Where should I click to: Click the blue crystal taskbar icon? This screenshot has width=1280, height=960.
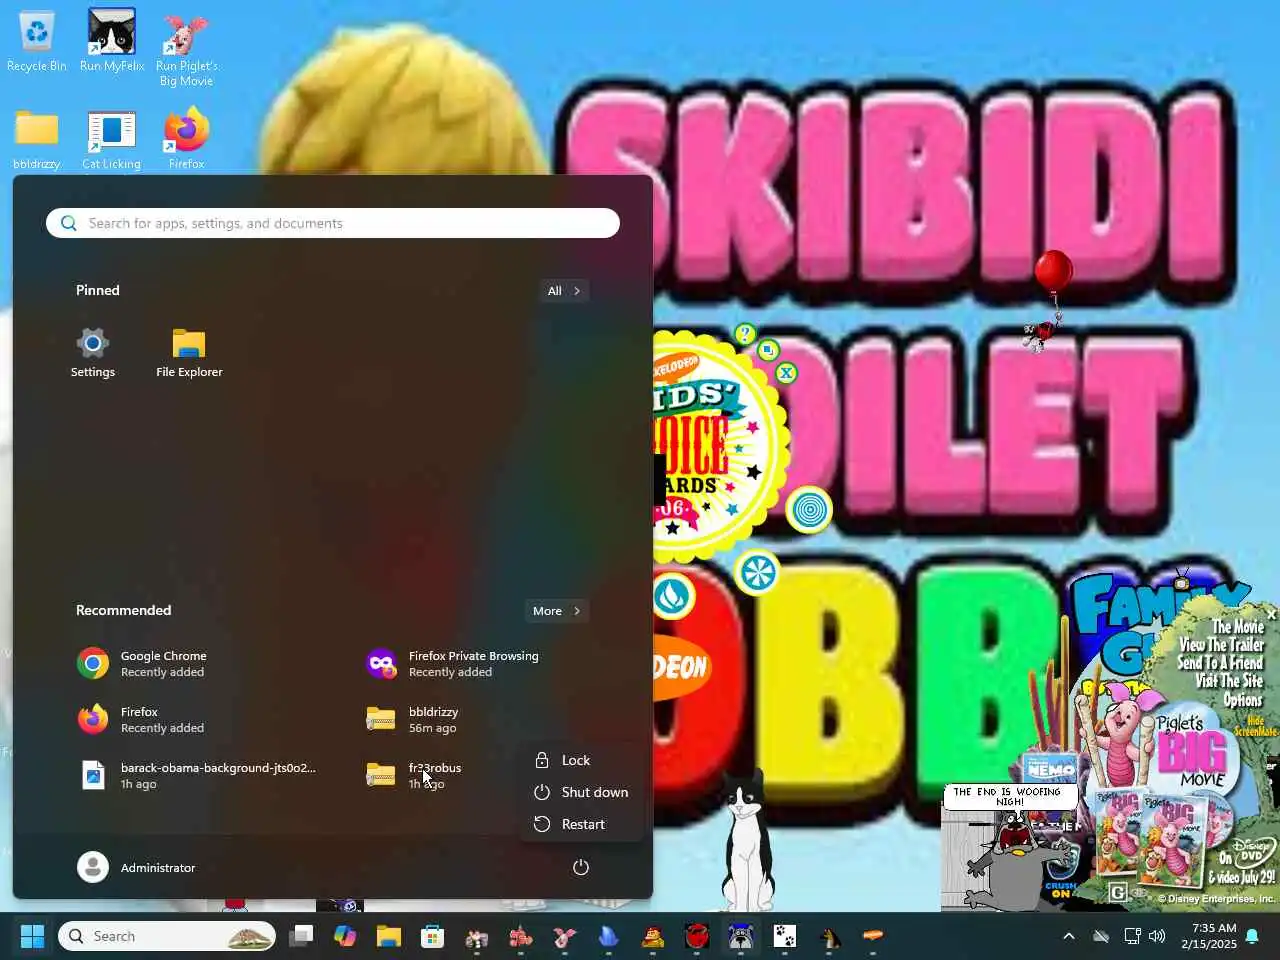(x=609, y=936)
